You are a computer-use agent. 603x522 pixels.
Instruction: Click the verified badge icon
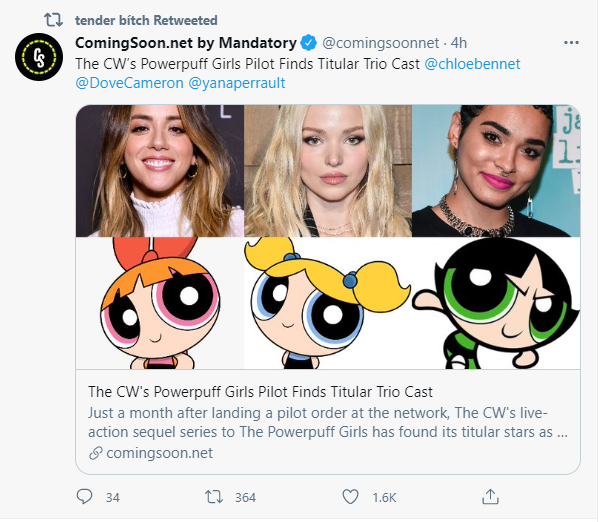(x=309, y=43)
